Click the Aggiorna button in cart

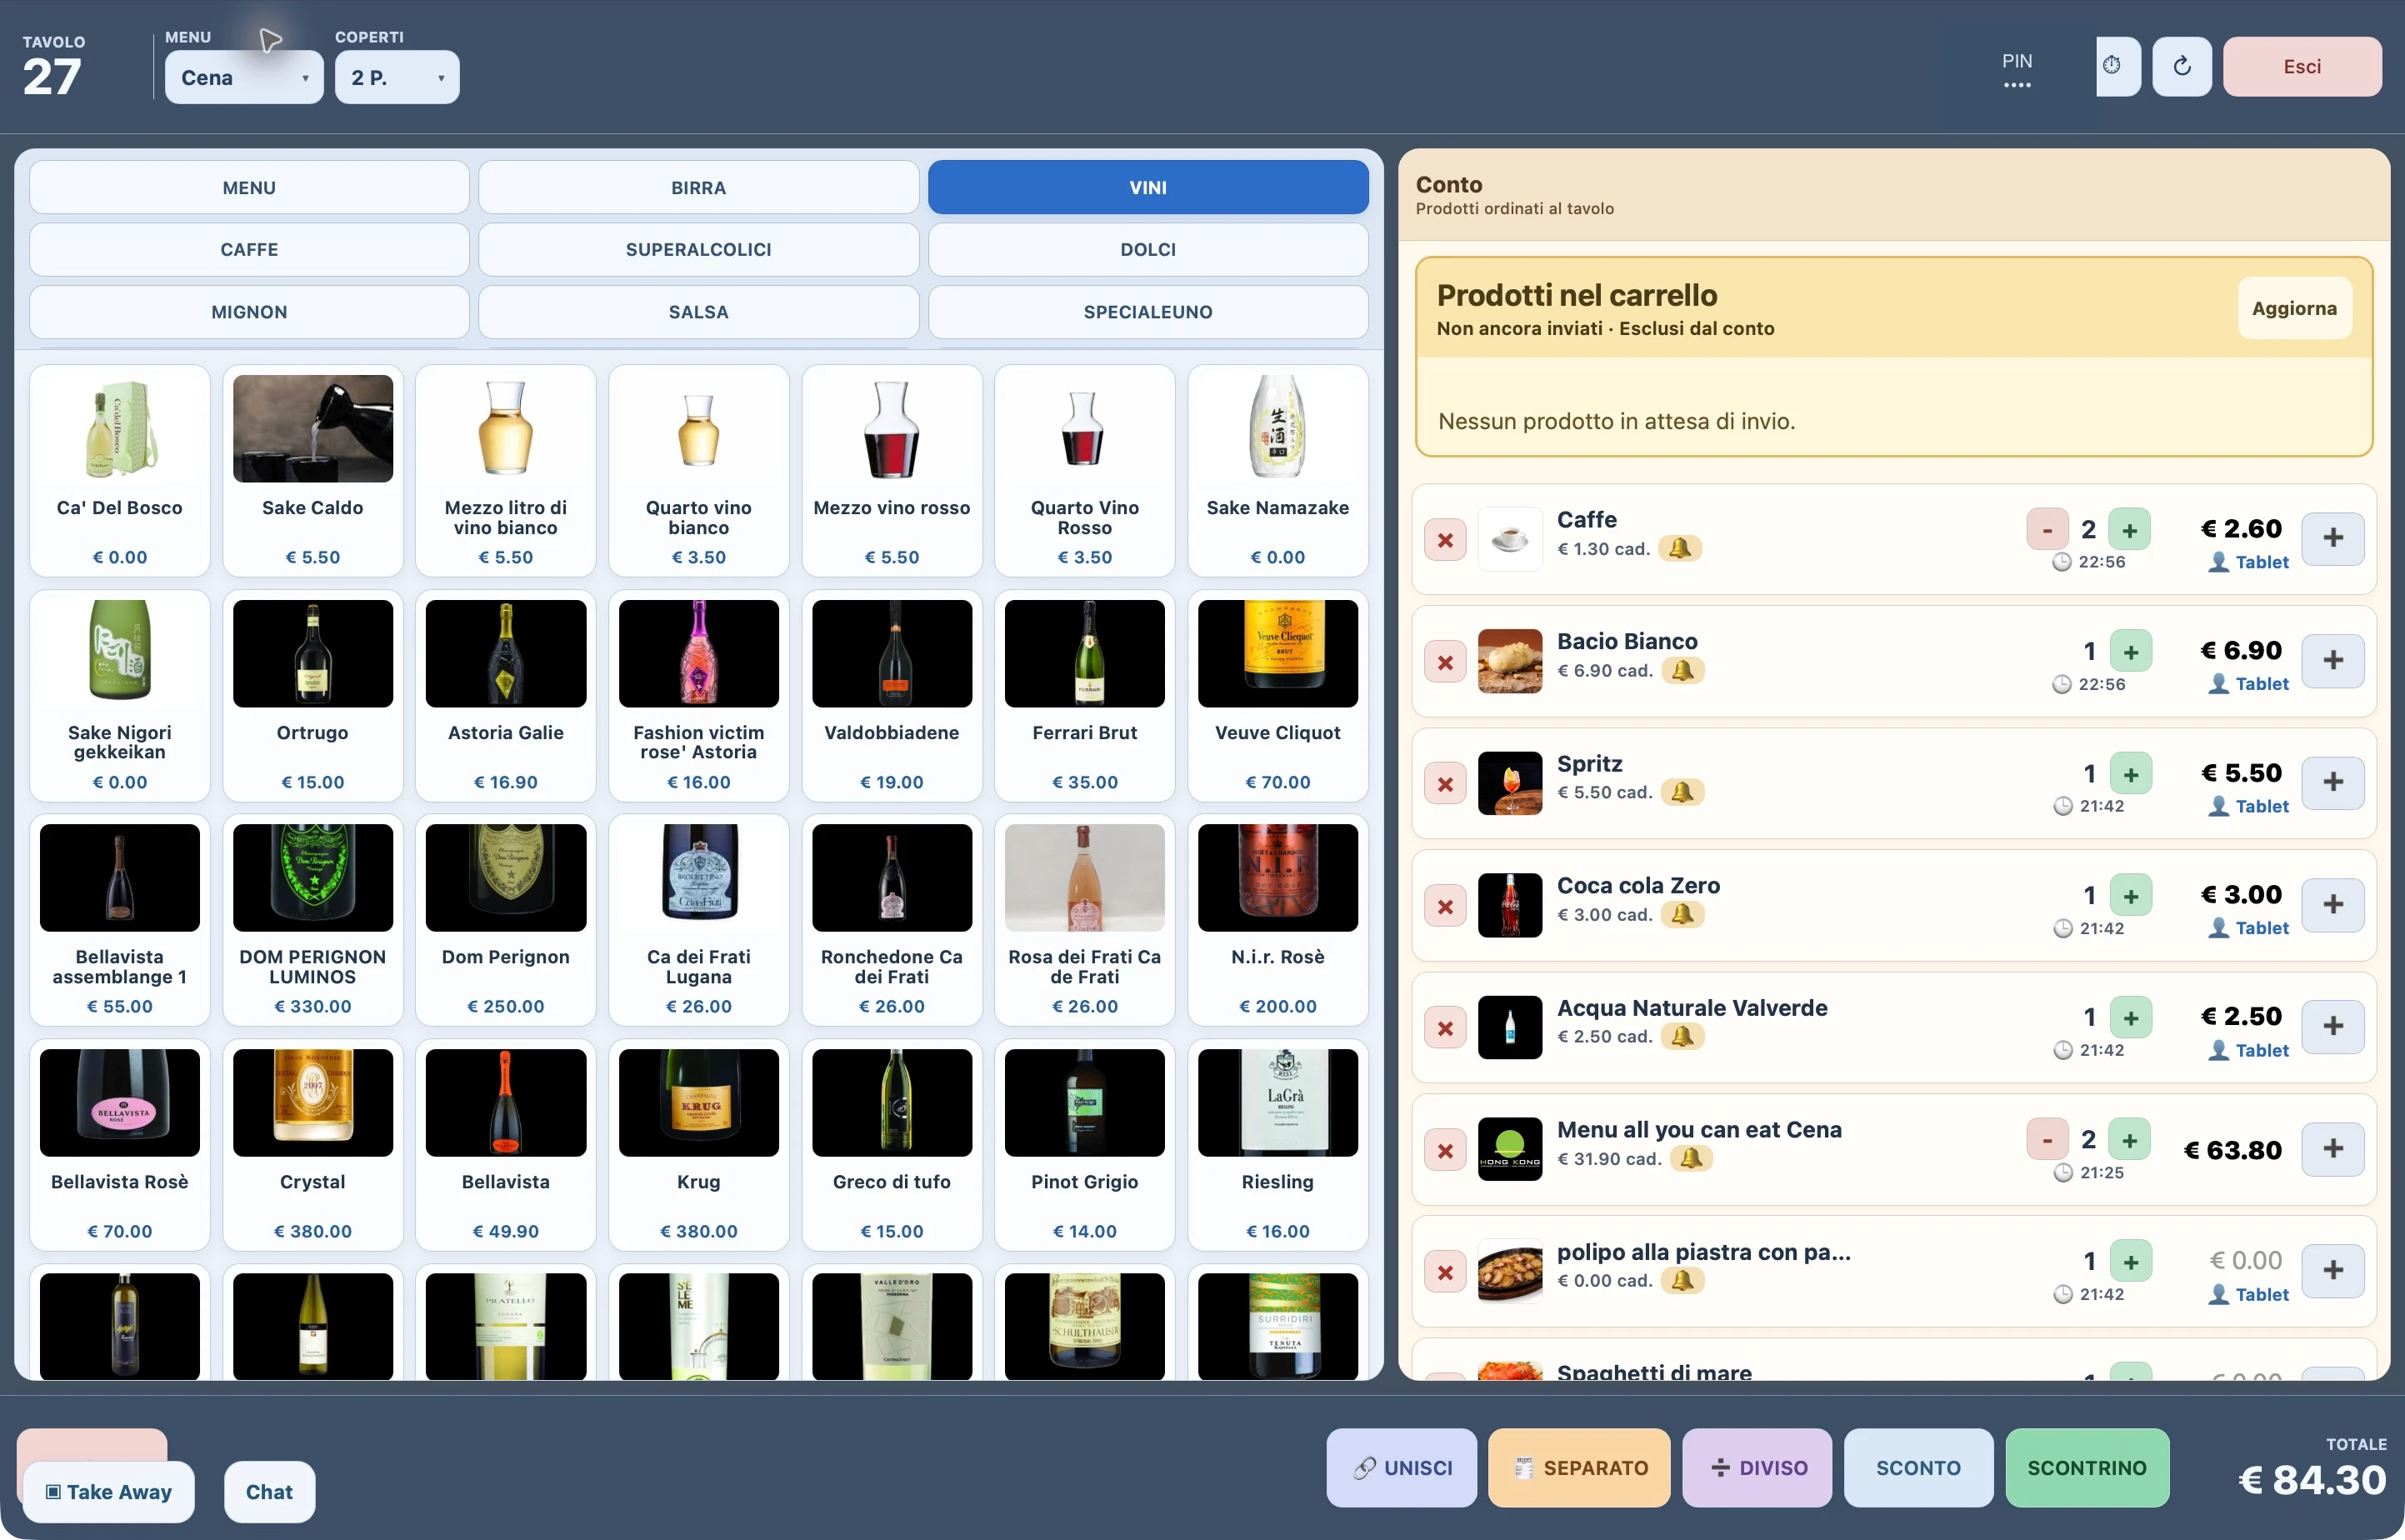2294,308
